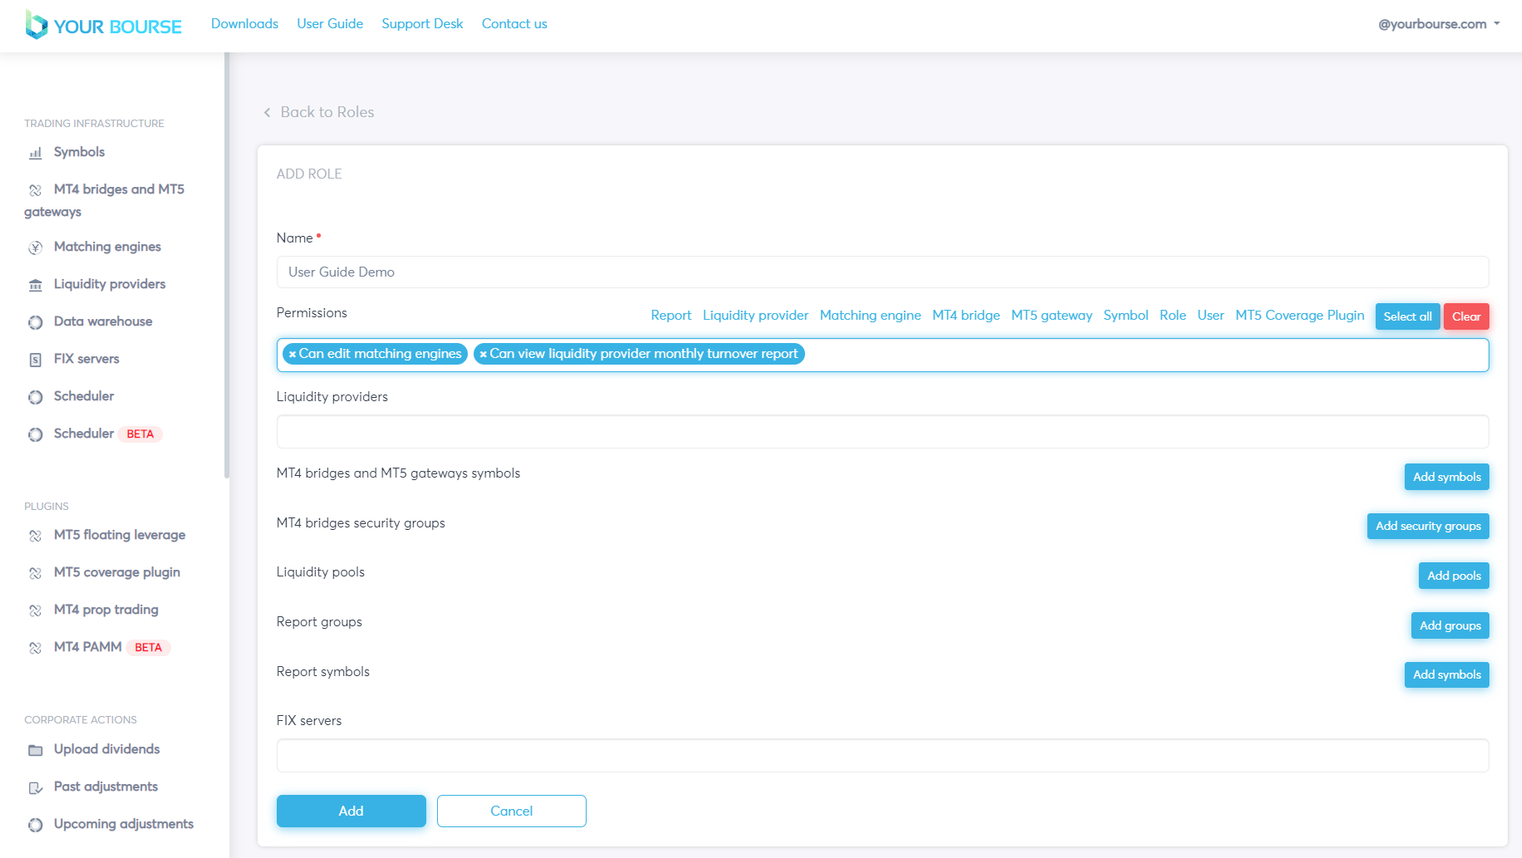This screenshot has width=1522, height=858.
Task: Remove the 'Can edit matching engines' permission tag
Action: [x=292, y=354]
